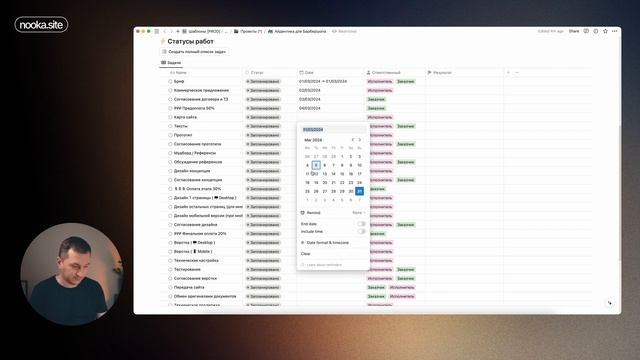This screenshot has width=640, height=360.
Task: Select March 31 in the calendar
Action: pyautogui.click(x=360, y=191)
